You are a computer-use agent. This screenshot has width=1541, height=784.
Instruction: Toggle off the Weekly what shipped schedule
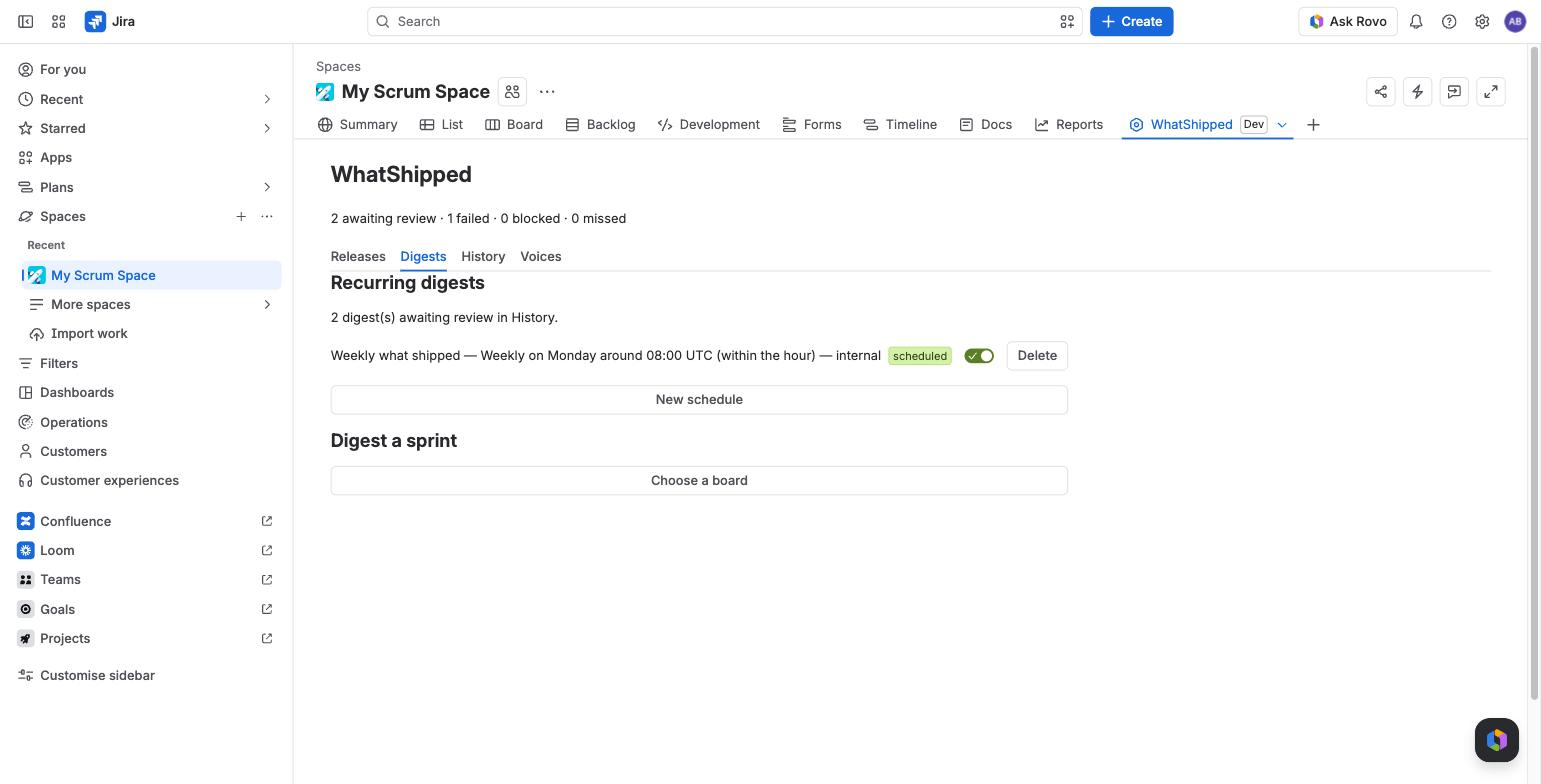coord(979,355)
